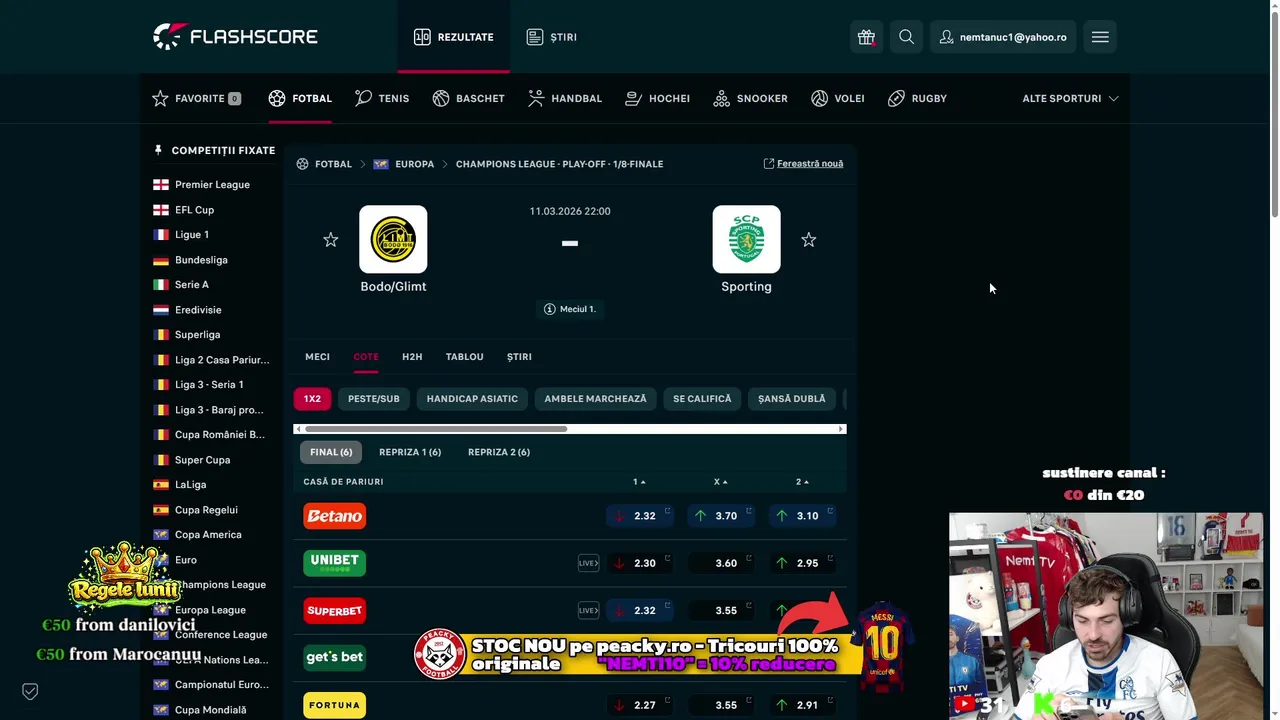Image resolution: width=1280 pixels, height=720 pixels.
Task: Click the Sporting team crest
Action: tap(746, 239)
